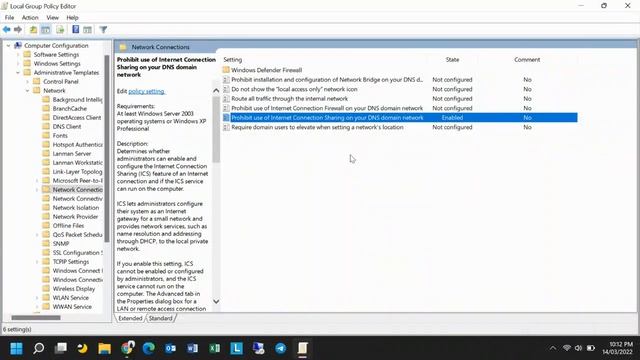
Task: Select 'Prohibit use of Internet Connection Firewall' policy
Action: [327, 108]
